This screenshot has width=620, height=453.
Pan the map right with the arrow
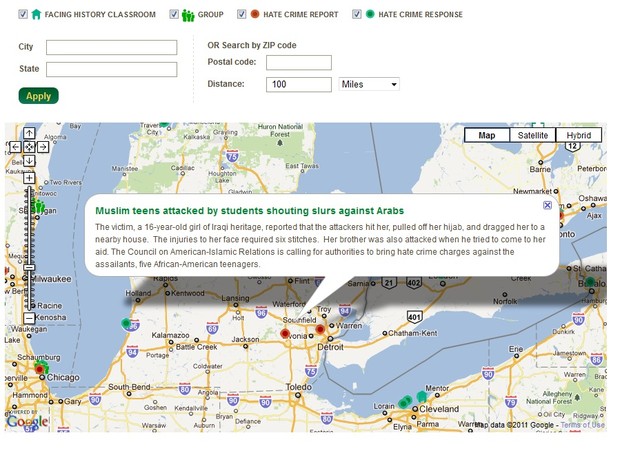point(43,147)
